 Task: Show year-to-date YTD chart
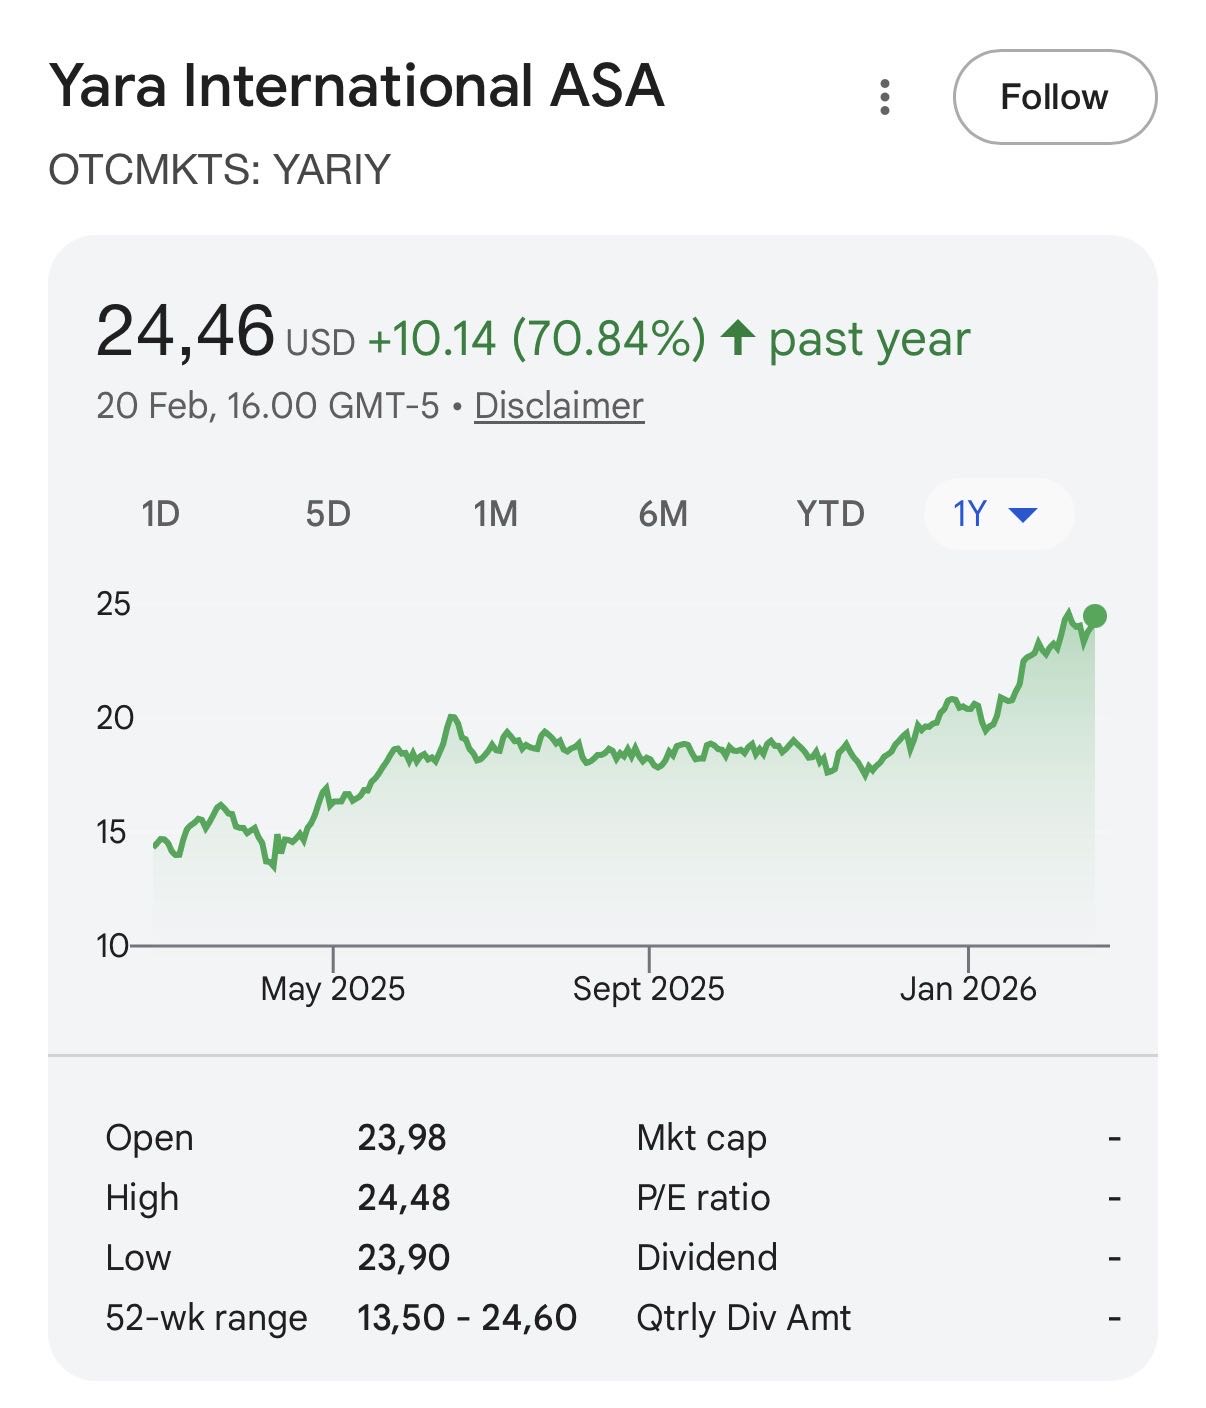(830, 514)
